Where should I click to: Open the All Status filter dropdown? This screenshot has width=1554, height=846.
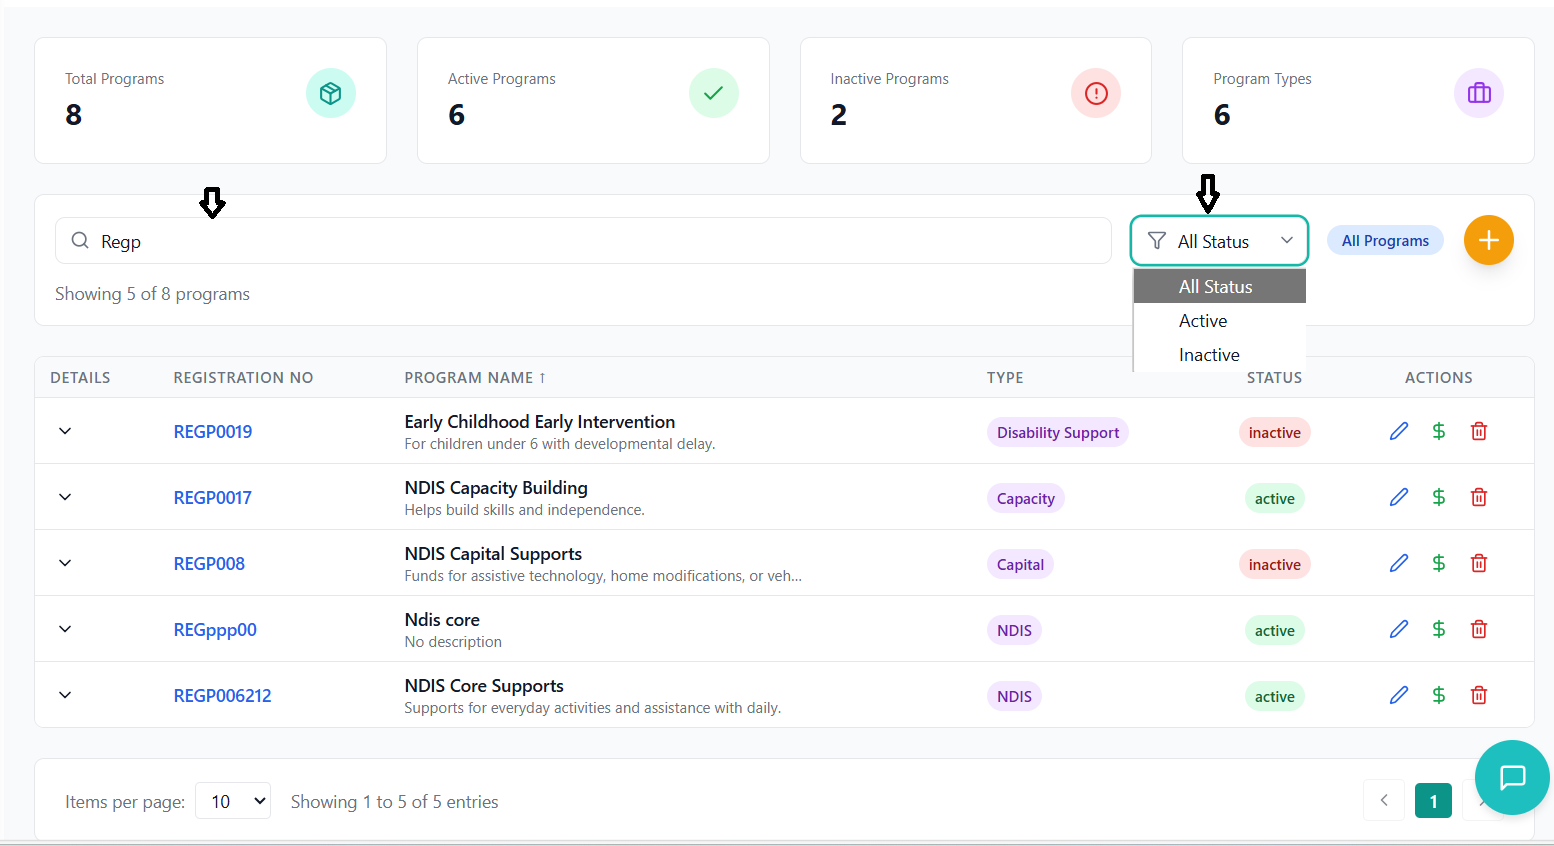[x=1219, y=241]
